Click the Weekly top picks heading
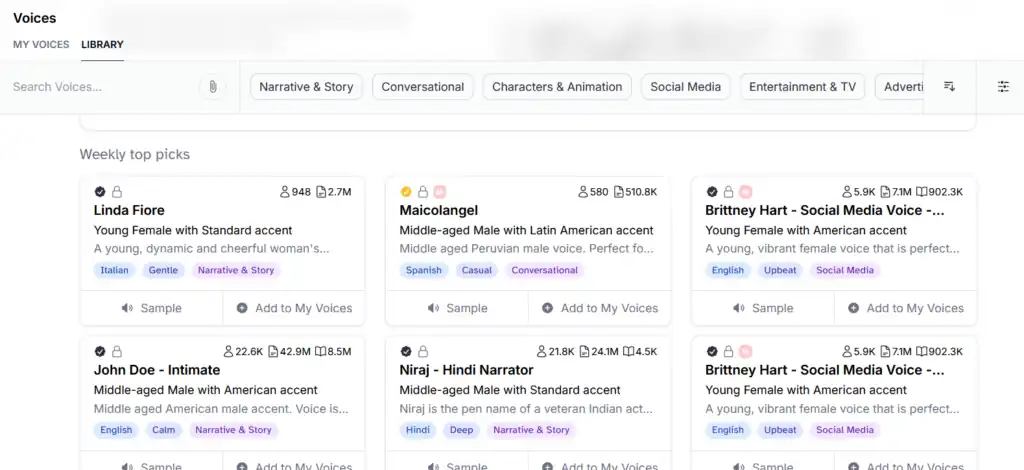The width and height of the screenshot is (1024, 470). [135, 155]
